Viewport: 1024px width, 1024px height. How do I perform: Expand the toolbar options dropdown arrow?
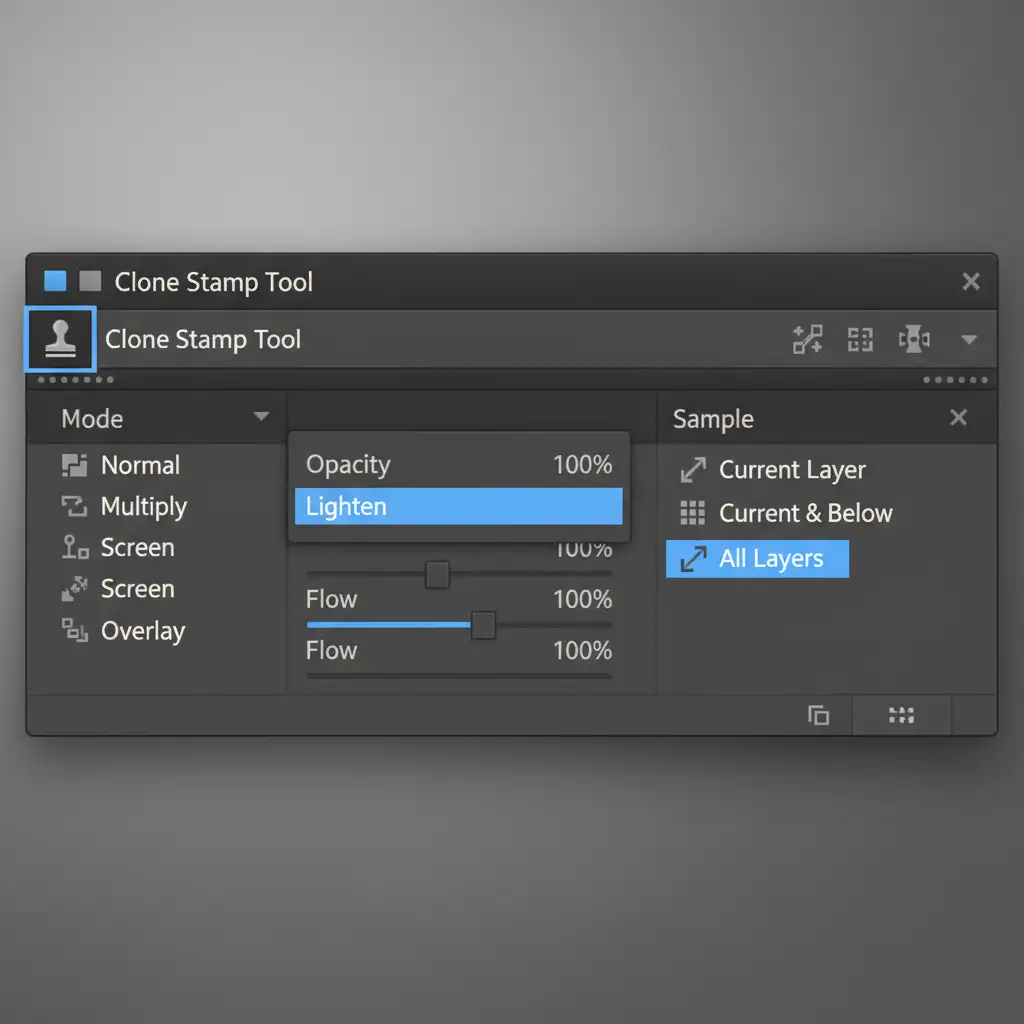[968, 340]
